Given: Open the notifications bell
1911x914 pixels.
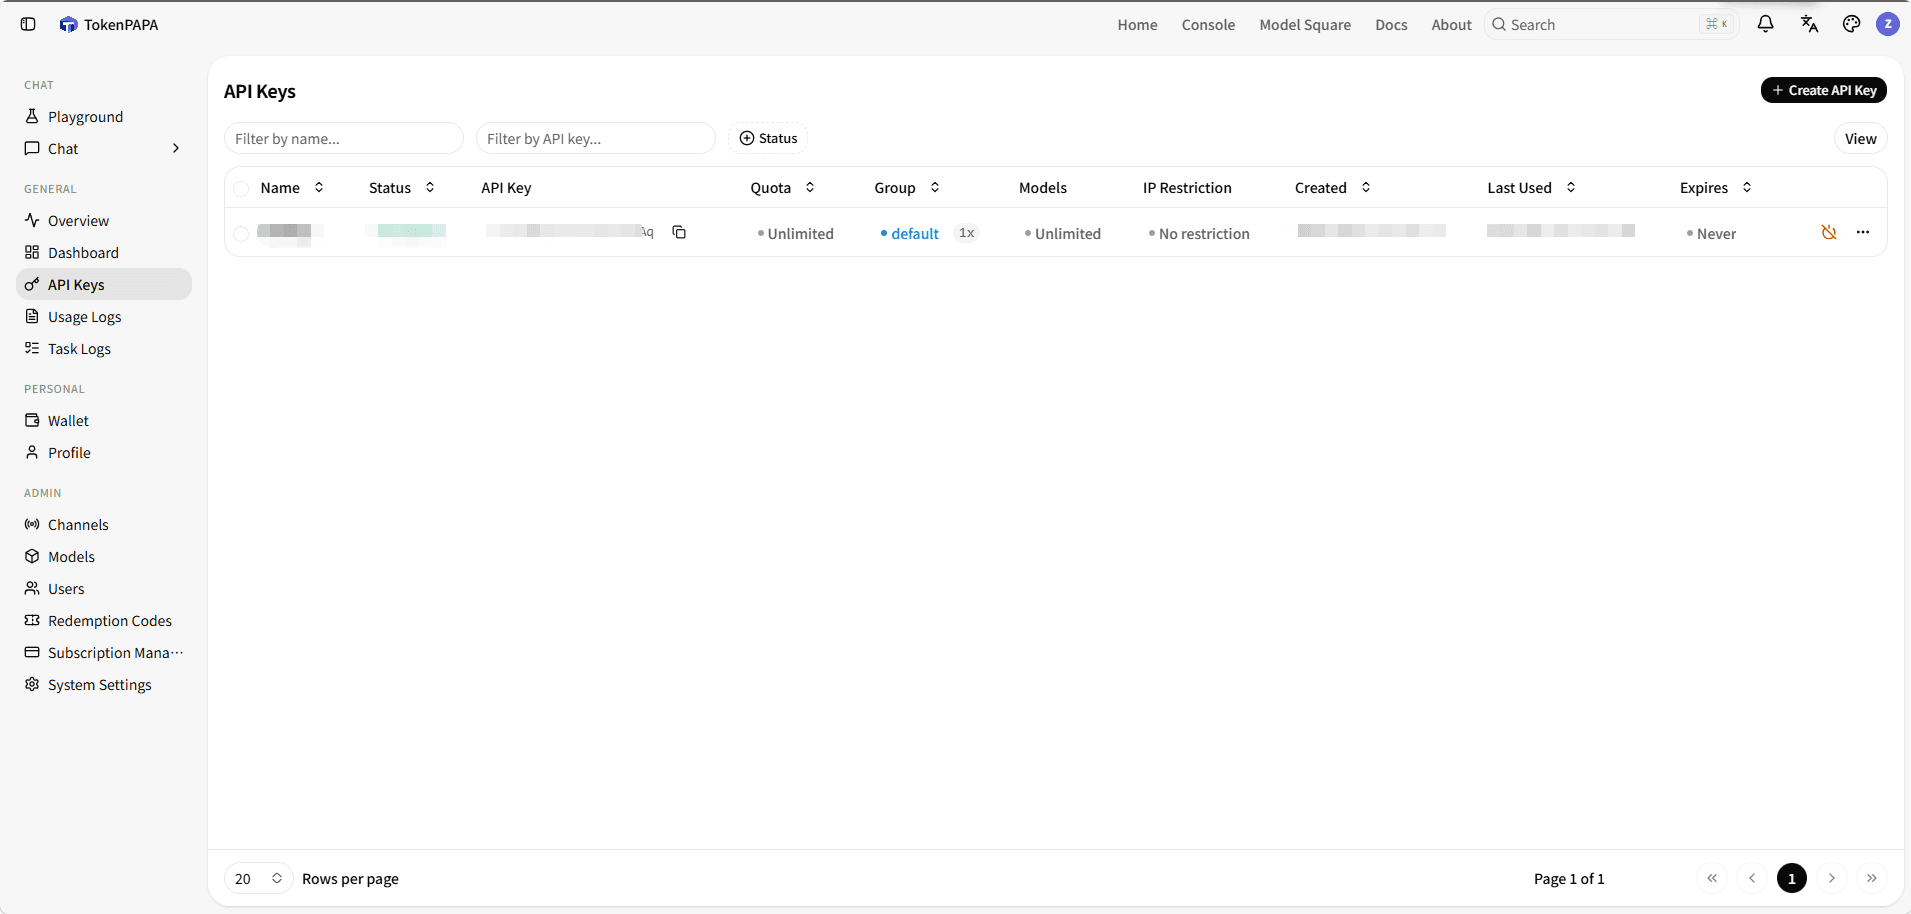Looking at the screenshot, I should 1765,24.
